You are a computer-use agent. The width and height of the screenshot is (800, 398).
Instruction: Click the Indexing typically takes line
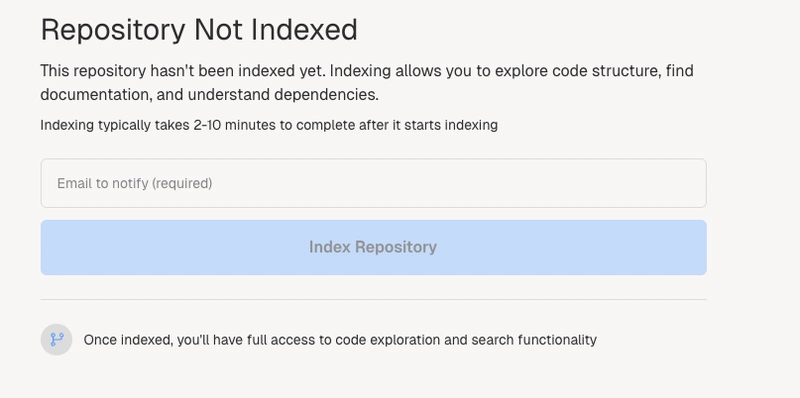point(269,125)
